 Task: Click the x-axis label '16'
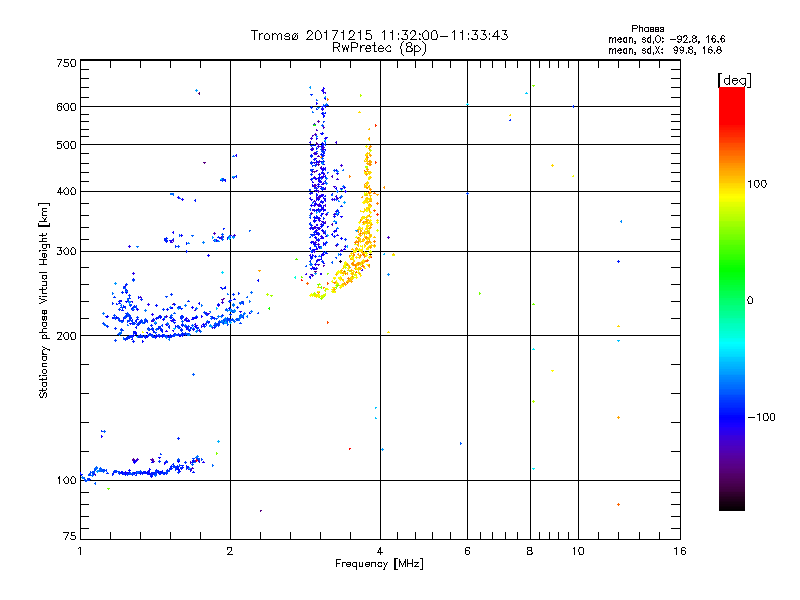(x=680, y=551)
